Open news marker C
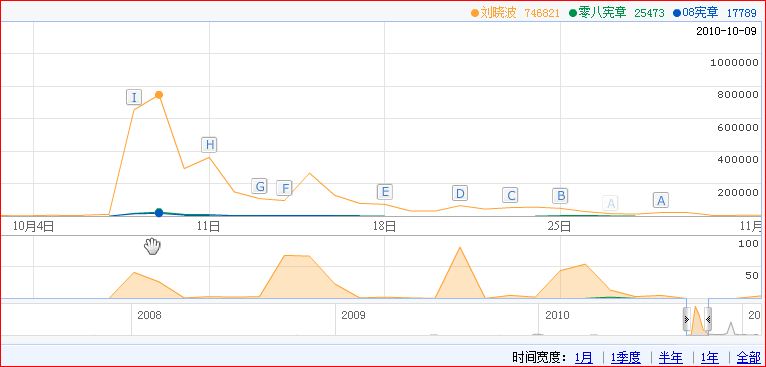766x367 pixels. tap(510, 195)
